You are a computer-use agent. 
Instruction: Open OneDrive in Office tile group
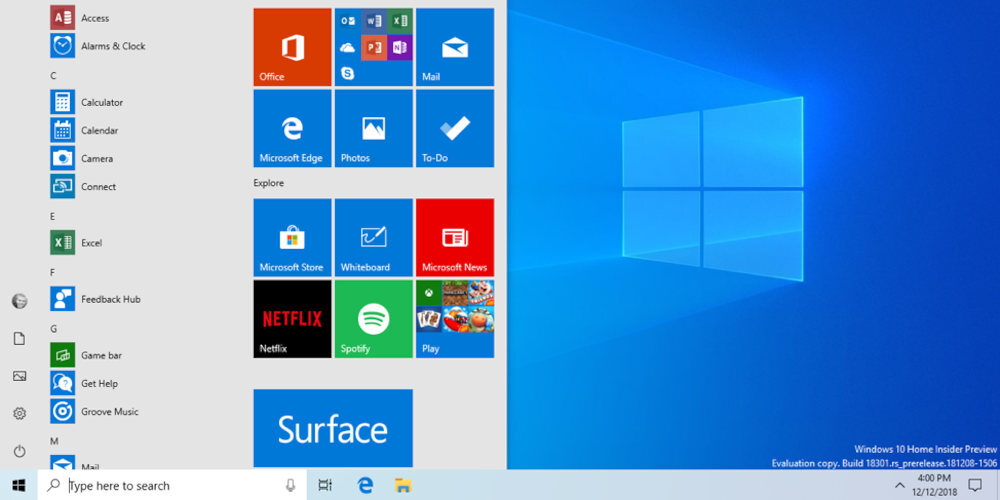[348, 47]
